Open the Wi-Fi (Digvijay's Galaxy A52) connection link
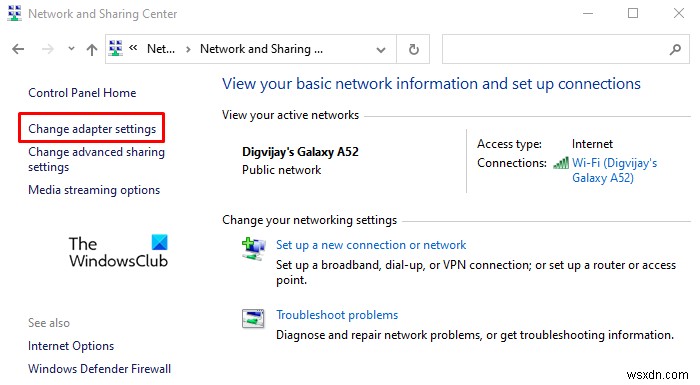This screenshot has width=700, height=385. point(614,170)
